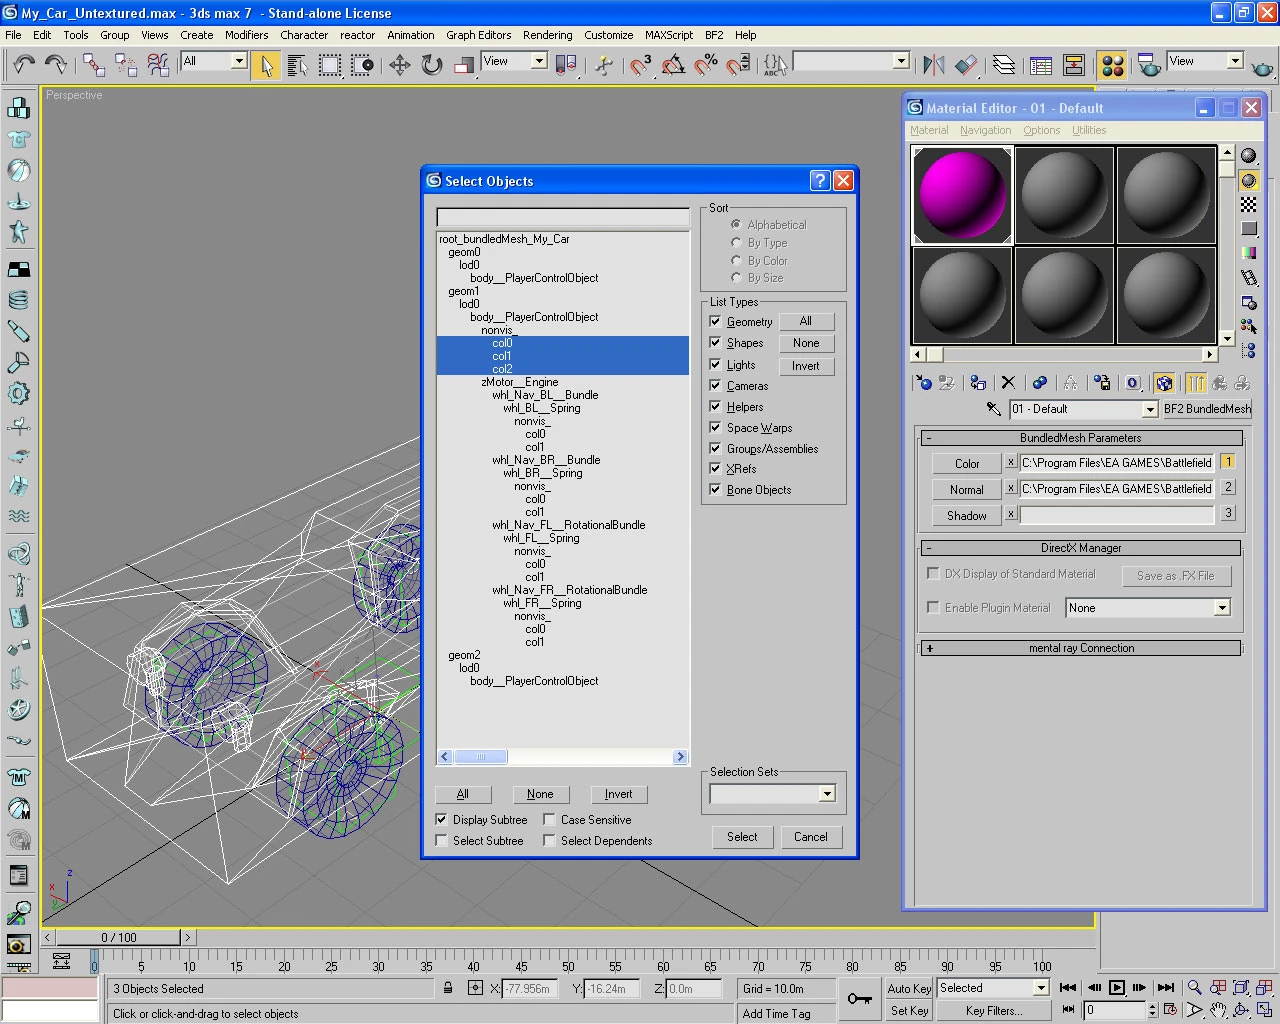This screenshot has width=1280, height=1024.
Task: Click the Undo arrow in main toolbar
Action: [24, 65]
